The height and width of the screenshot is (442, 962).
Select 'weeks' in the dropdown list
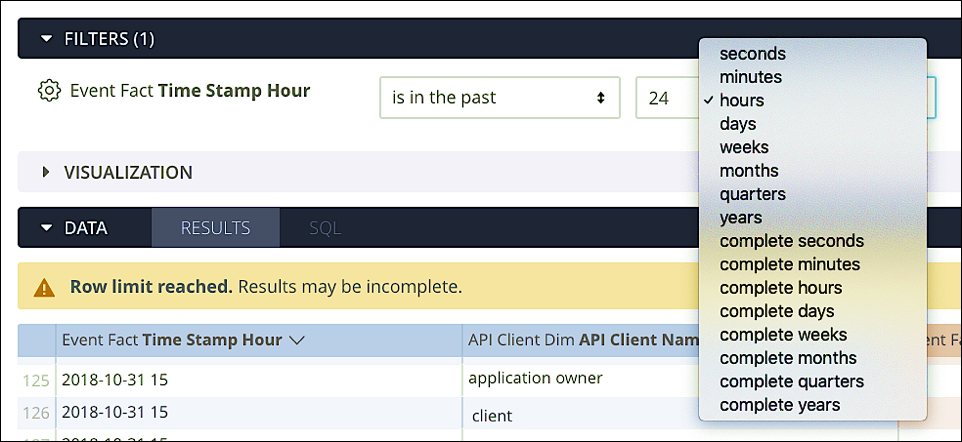pyautogui.click(x=744, y=147)
